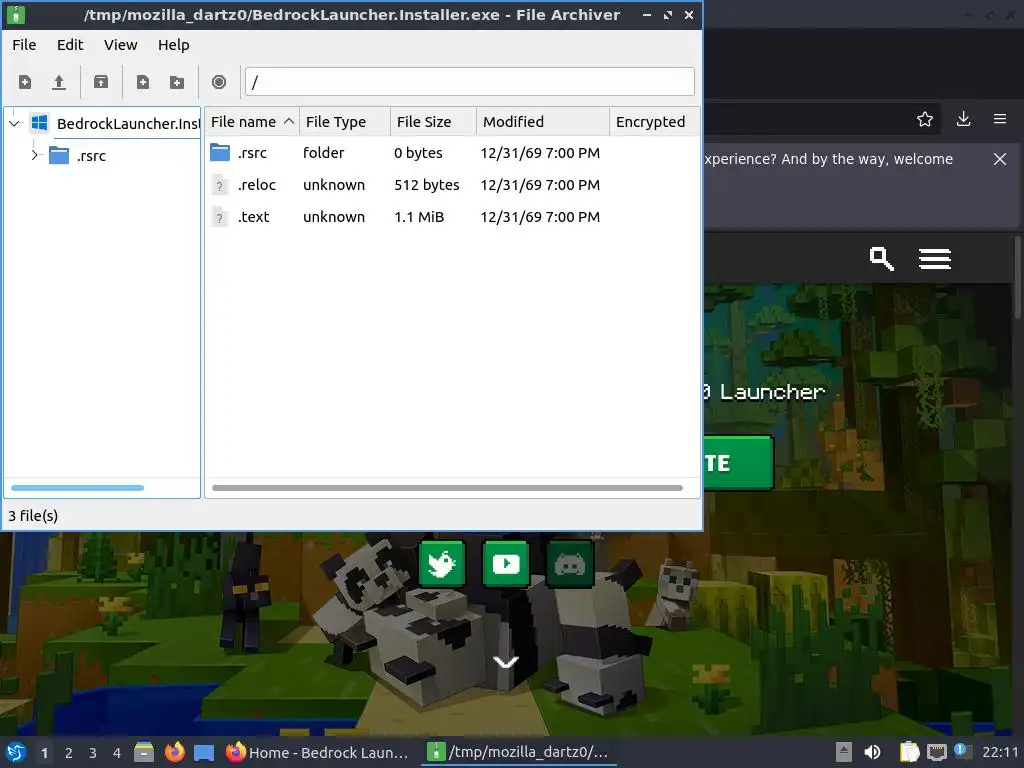This screenshot has width=1024, height=768.
Task: Sort by Encrypted column header
Action: coord(654,122)
